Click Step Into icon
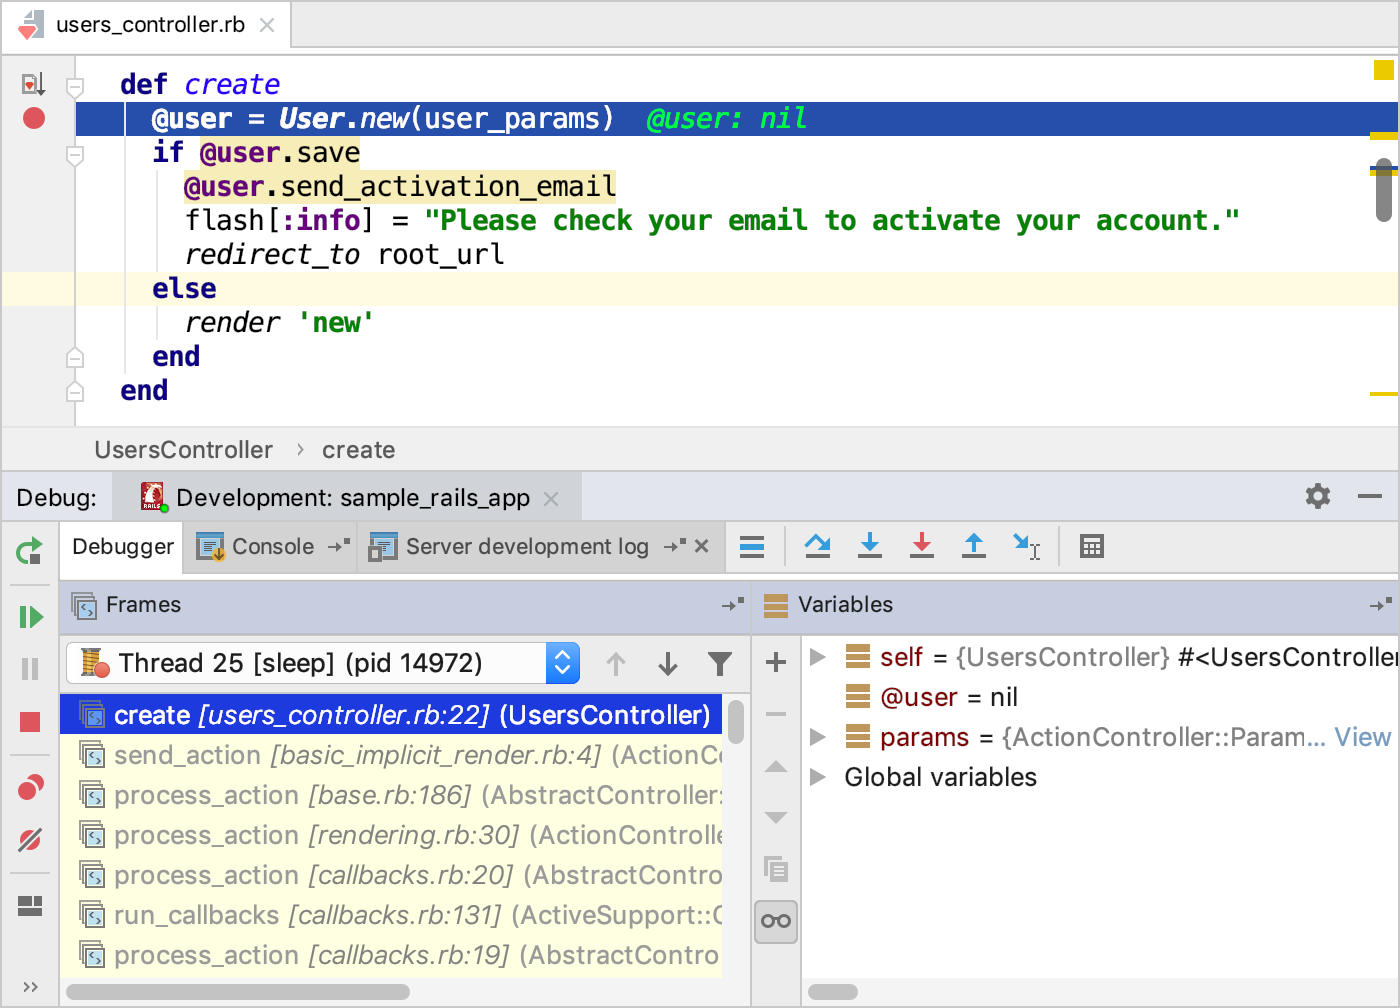This screenshot has height=1008, width=1400. click(x=870, y=546)
